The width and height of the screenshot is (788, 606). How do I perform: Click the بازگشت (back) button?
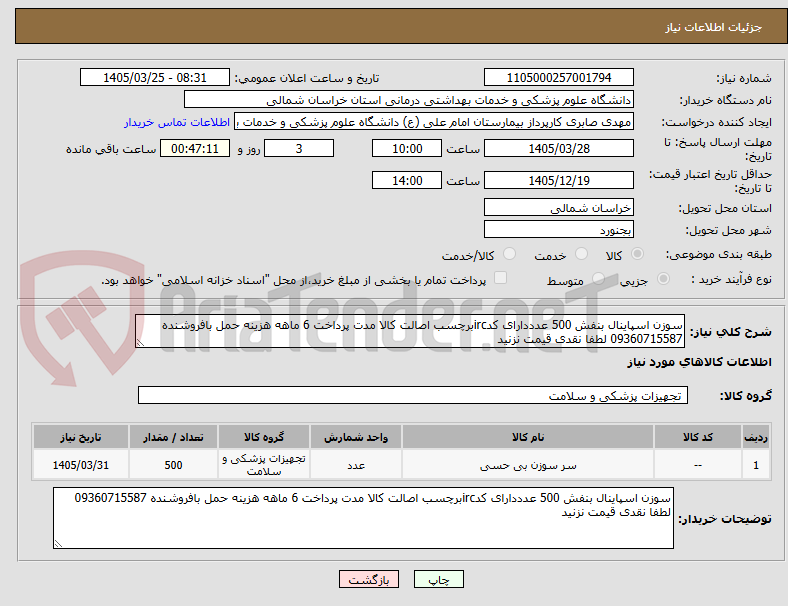[369, 579]
